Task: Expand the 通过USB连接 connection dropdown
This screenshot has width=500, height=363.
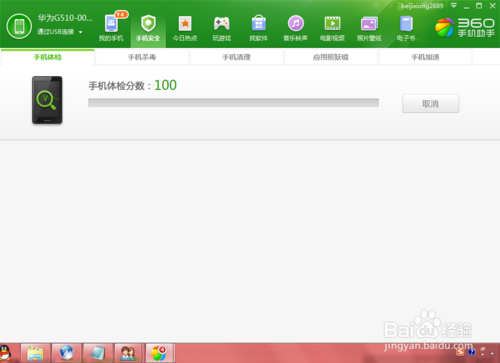Action: [80, 32]
